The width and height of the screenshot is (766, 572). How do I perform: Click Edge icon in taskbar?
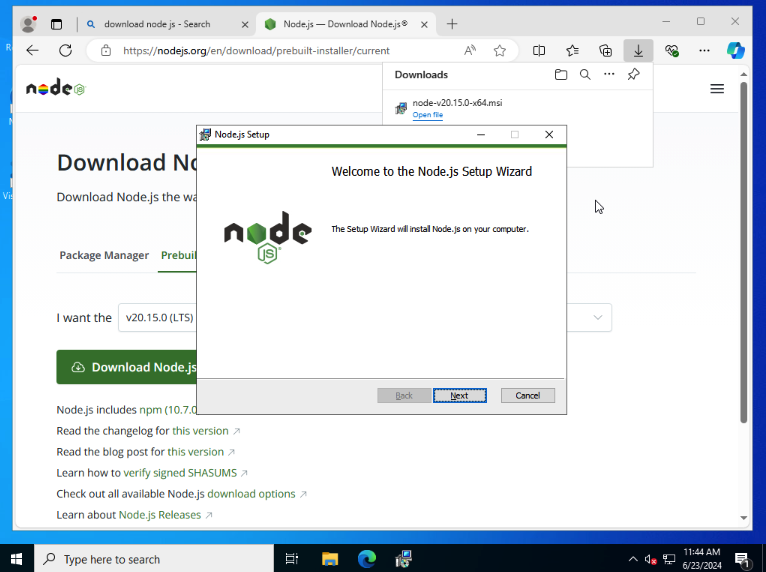367,558
